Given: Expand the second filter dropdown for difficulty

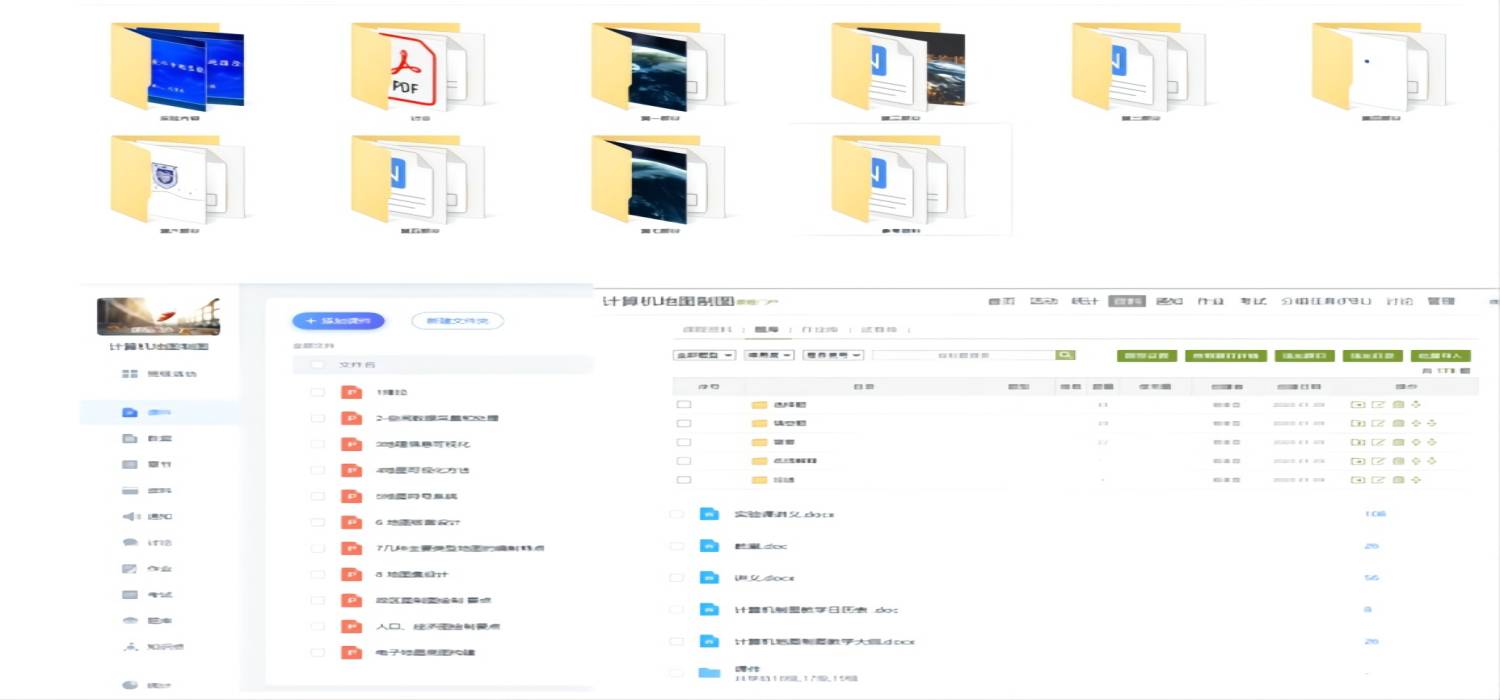Looking at the screenshot, I should [x=769, y=355].
